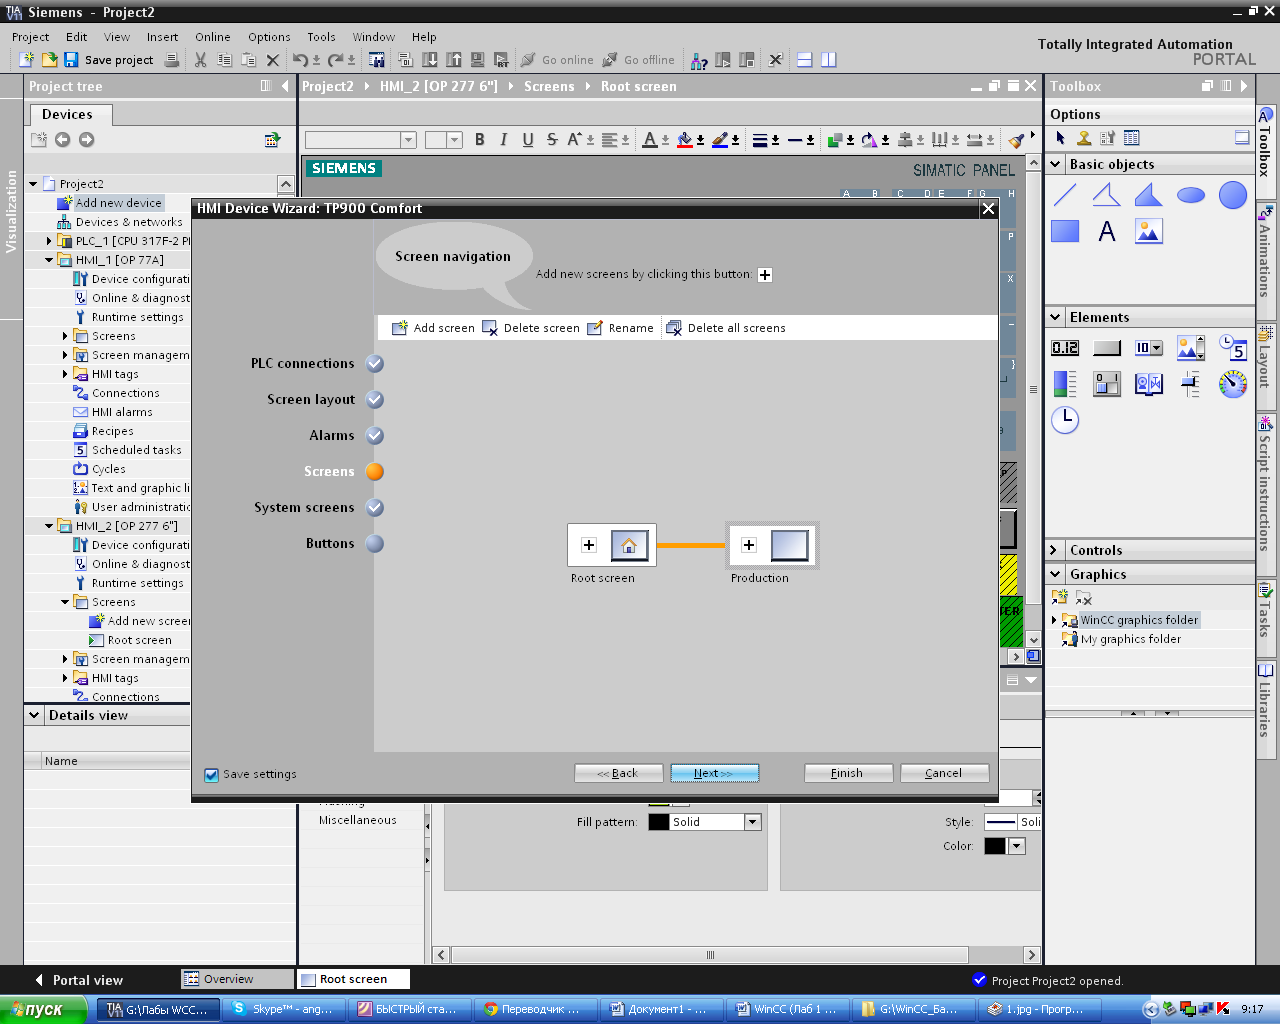Click the Save project disk icon
Screen dimensions: 1280x1024
pos(71,60)
